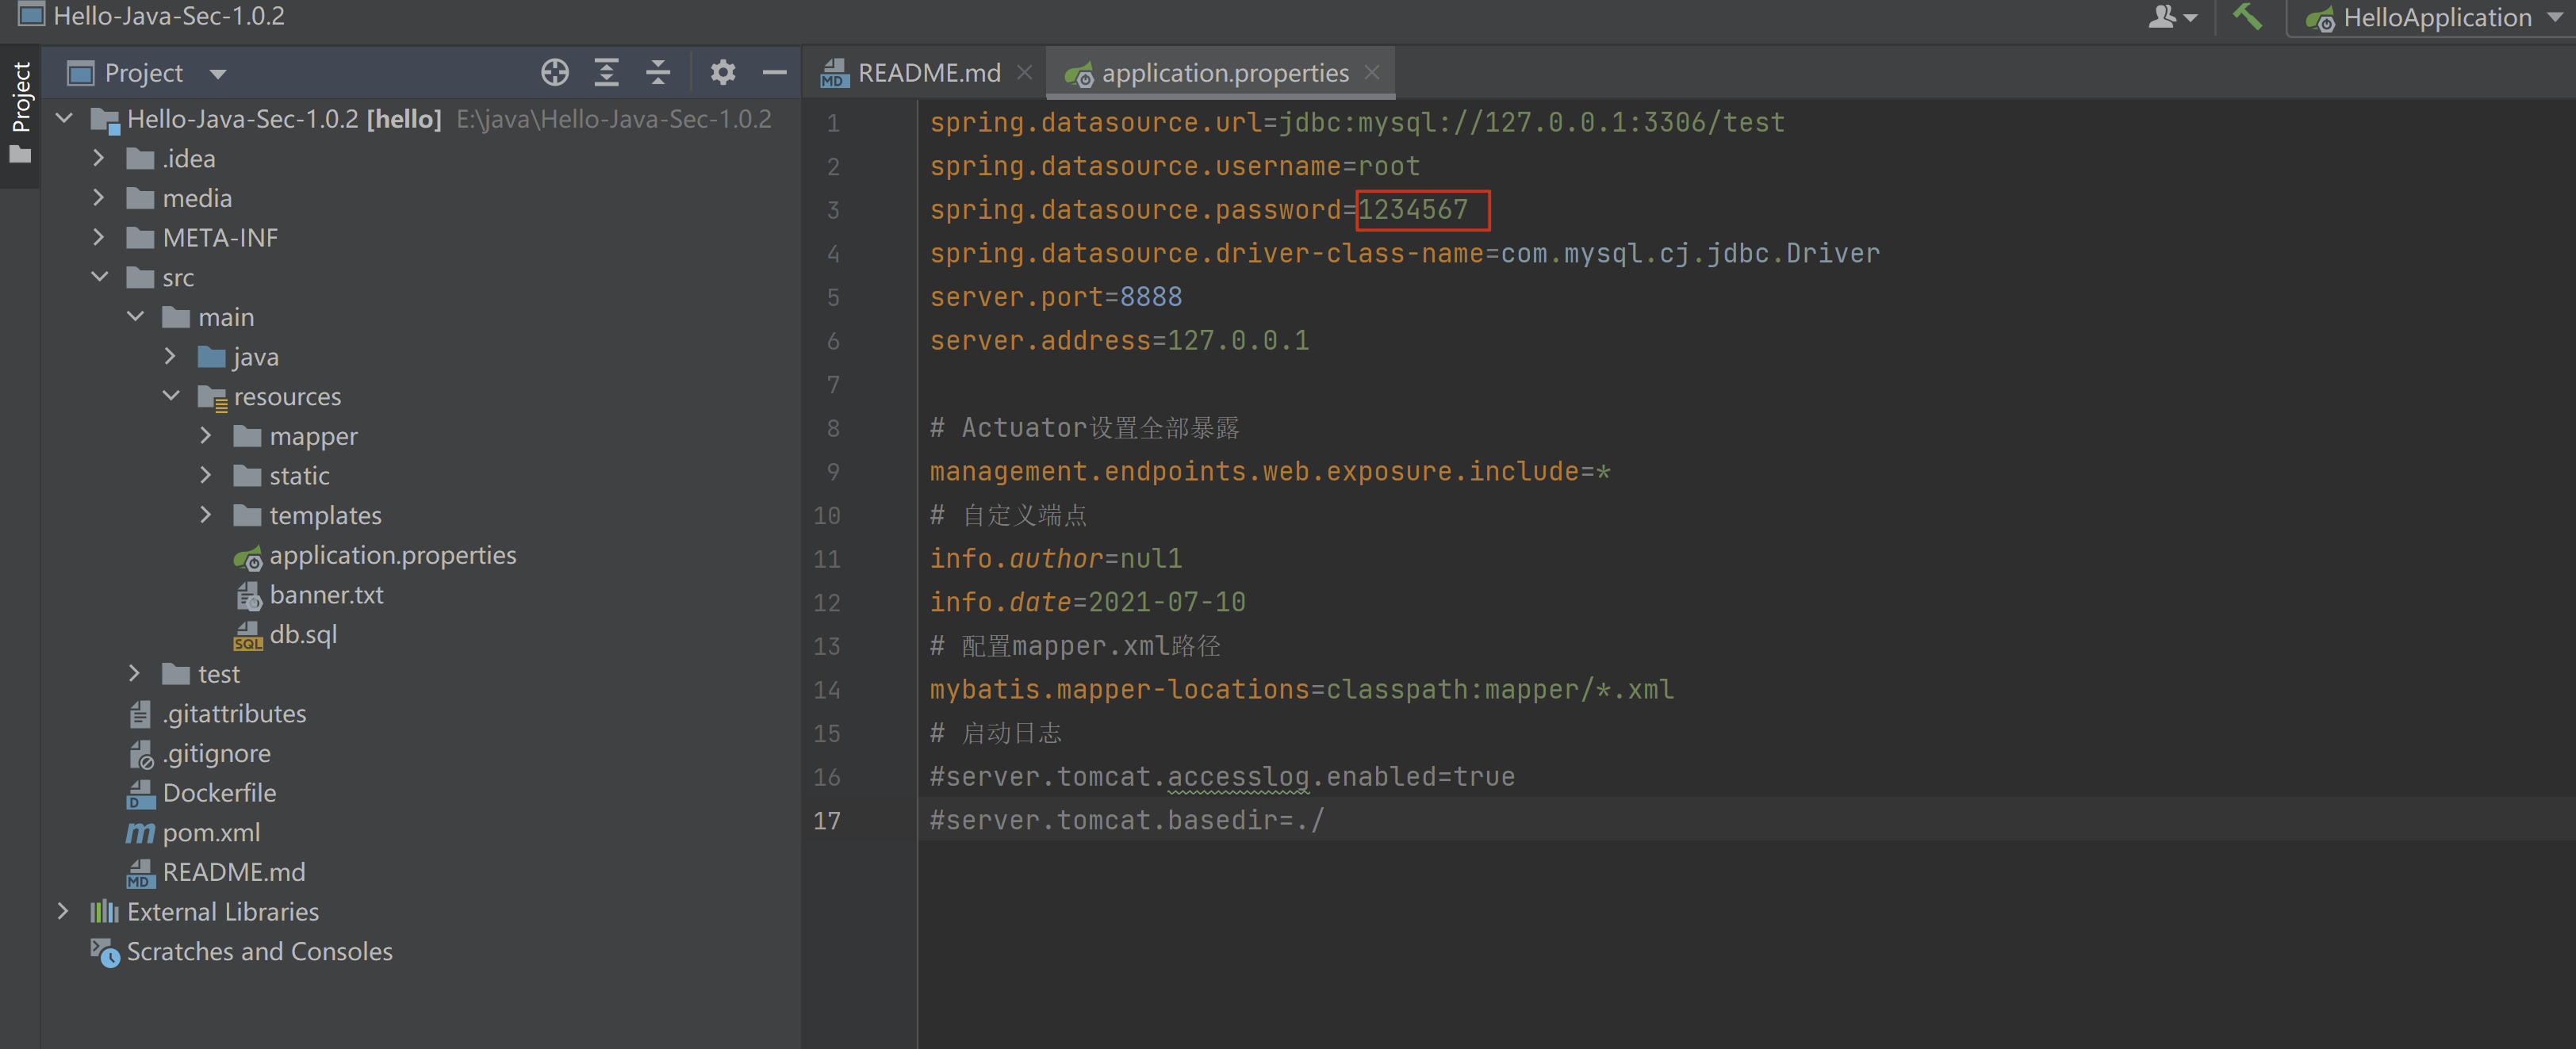This screenshot has height=1049, width=2576.
Task: Collapse the resources folder
Action: point(171,396)
